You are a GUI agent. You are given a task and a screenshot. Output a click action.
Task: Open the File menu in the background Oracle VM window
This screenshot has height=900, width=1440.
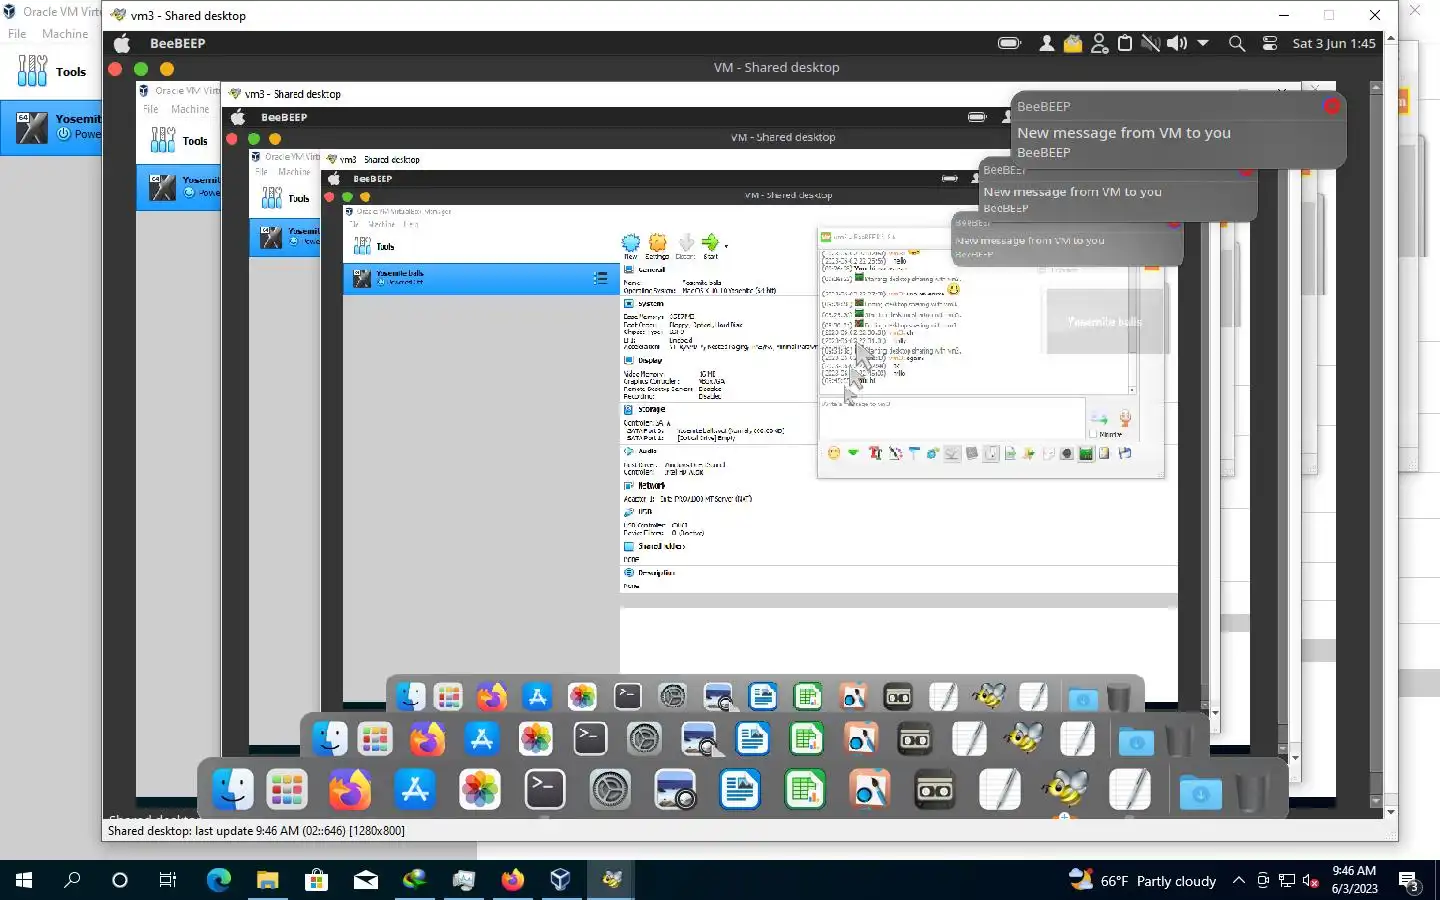[x=17, y=33]
